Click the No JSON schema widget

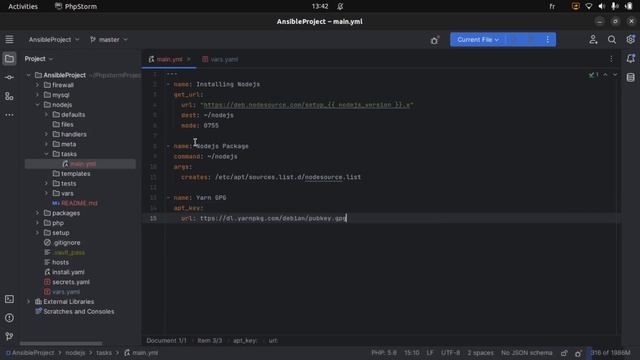pyautogui.click(x=527, y=353)
